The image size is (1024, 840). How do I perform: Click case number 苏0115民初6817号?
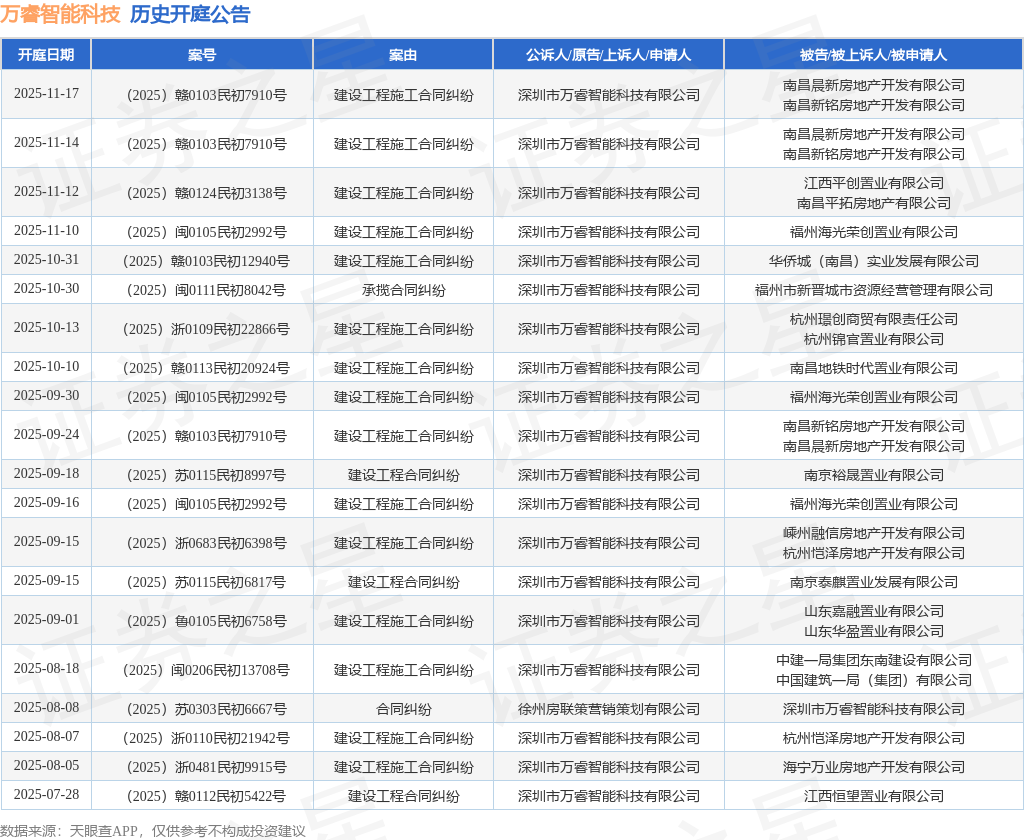coord(206,583)
